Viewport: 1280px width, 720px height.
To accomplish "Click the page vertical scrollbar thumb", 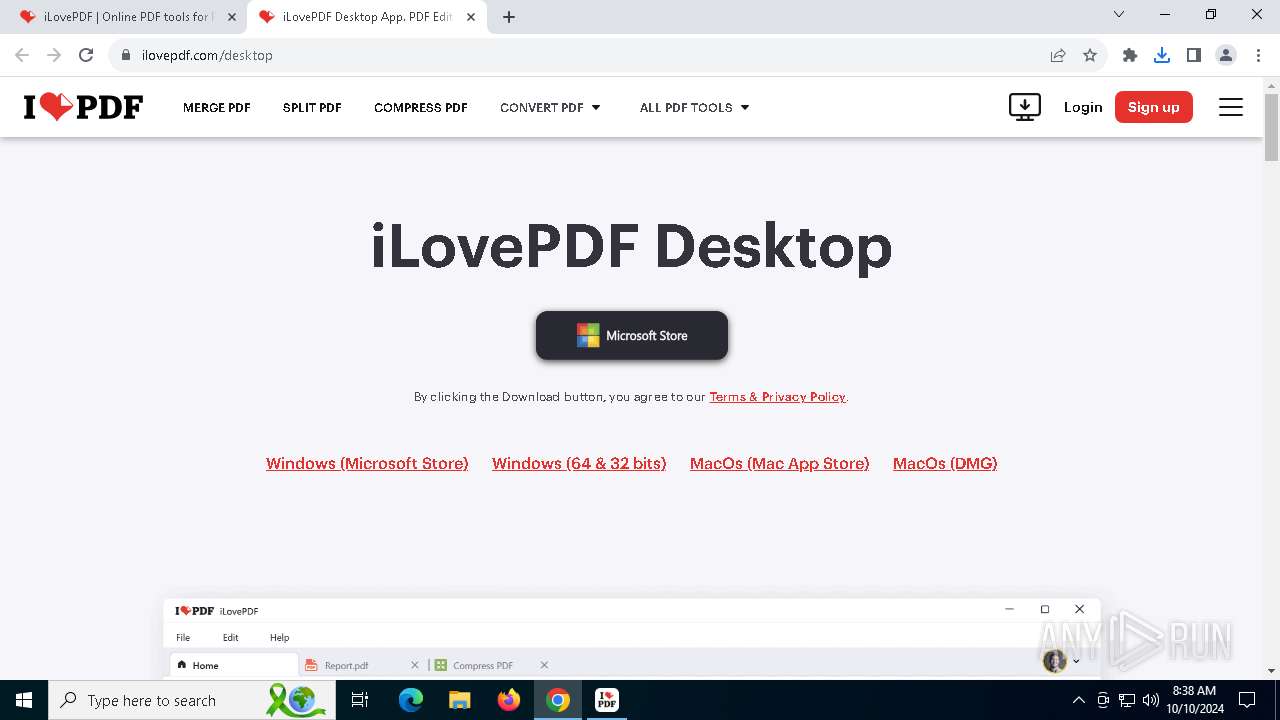I will pyautogui.click(x=1271, y=128).
